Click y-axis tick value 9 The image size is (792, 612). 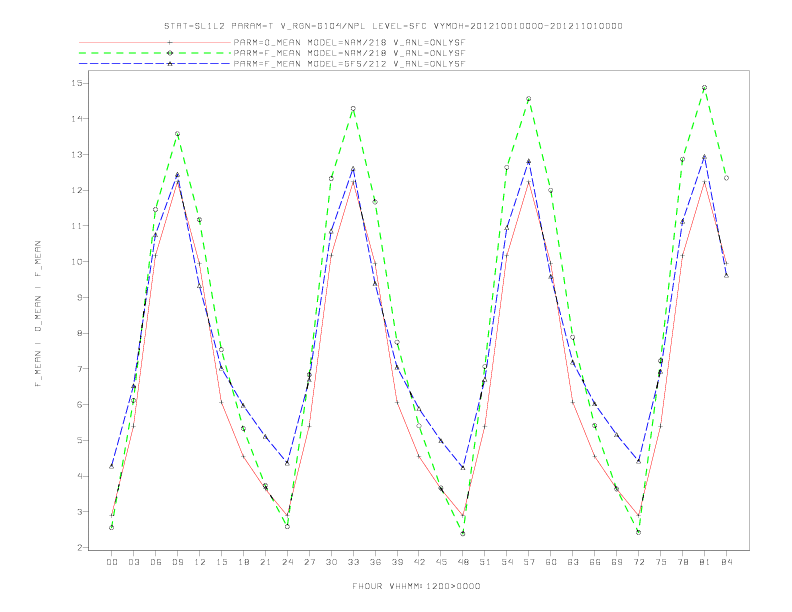click(x=79, y=297)
